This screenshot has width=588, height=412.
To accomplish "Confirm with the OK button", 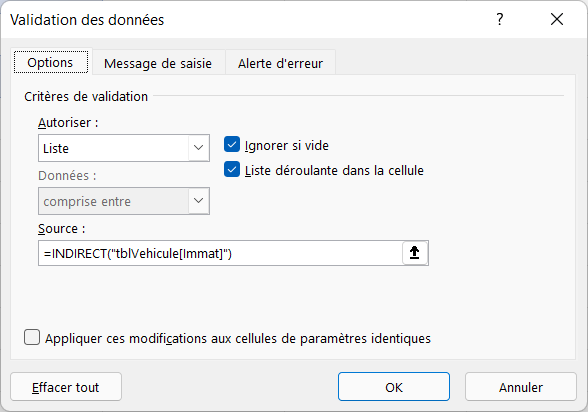I will point(394,387).
